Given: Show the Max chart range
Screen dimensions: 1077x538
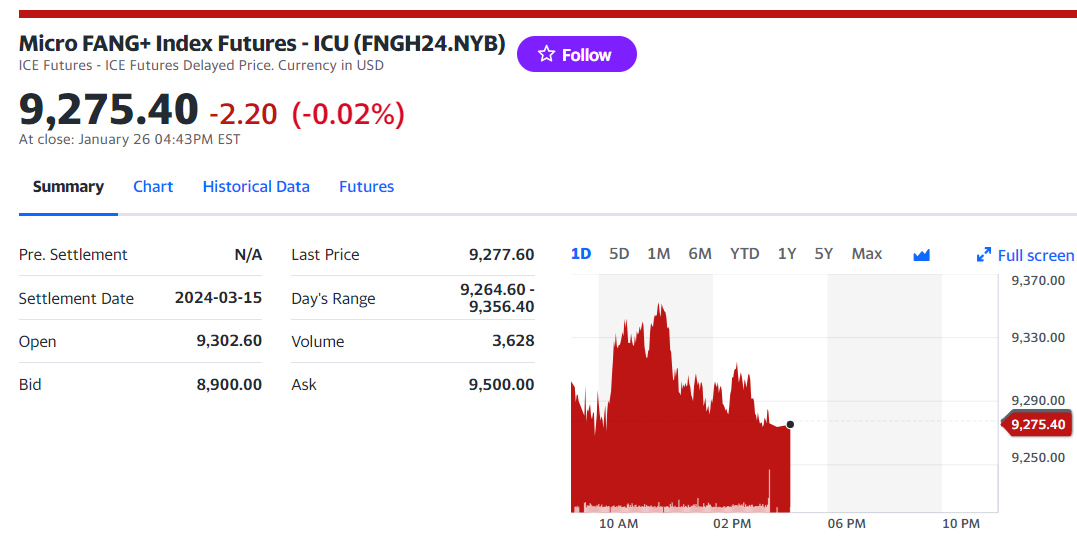Looking at the screenshot, I should pos(867,254).
